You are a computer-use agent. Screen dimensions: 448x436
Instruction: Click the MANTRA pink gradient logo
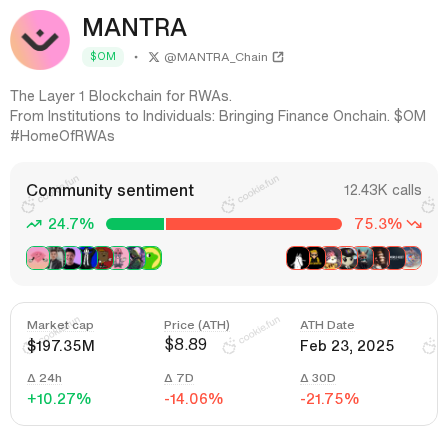pyautogui.click(x=40, y=40)
